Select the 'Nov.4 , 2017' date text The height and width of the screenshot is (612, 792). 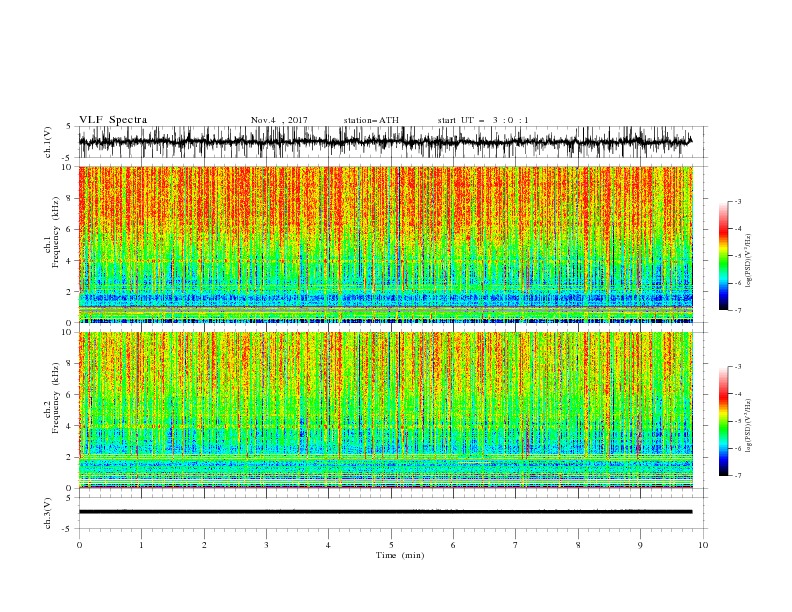(279, 120)
